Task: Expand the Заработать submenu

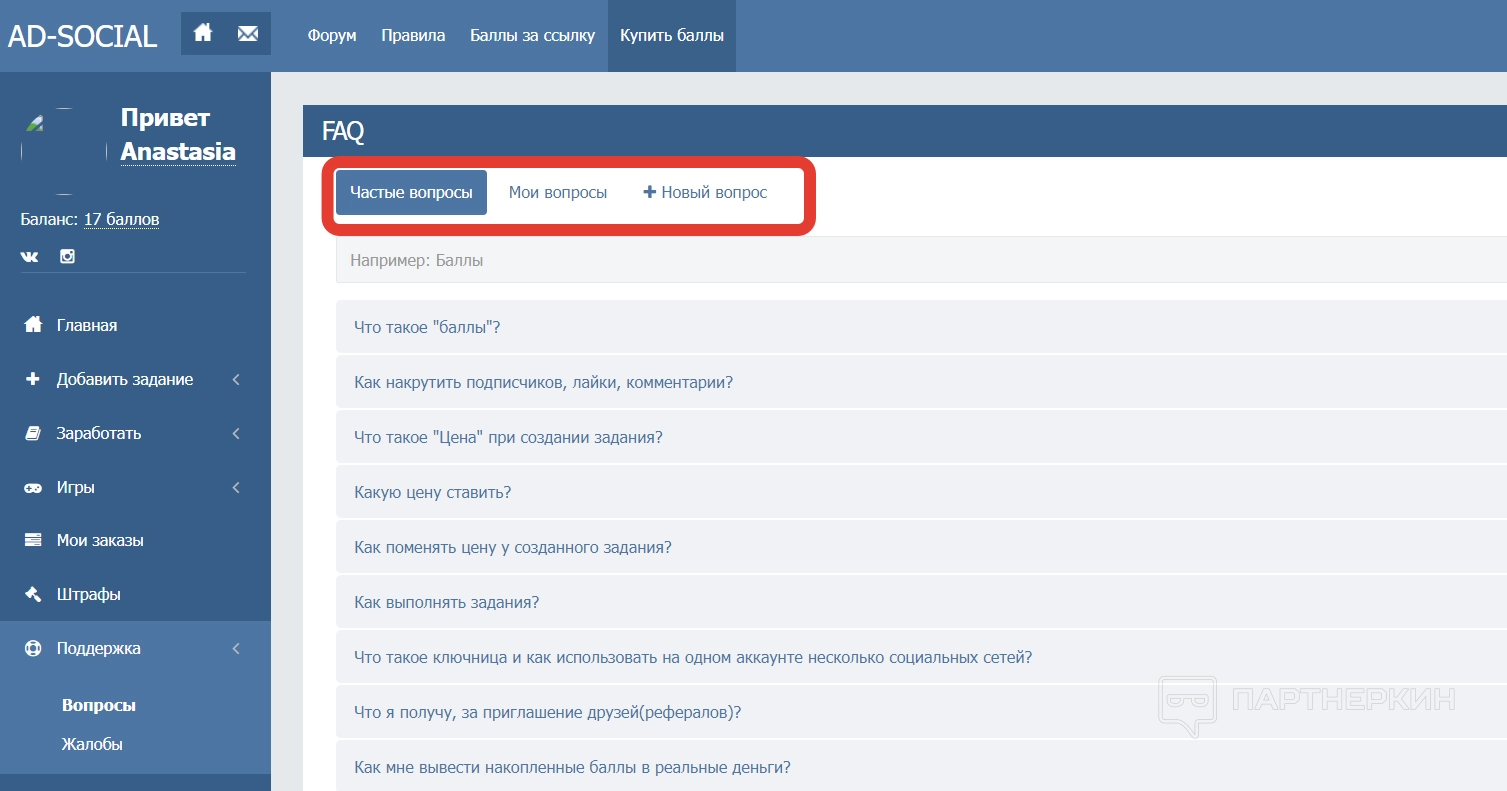Action: click(99, 433)
